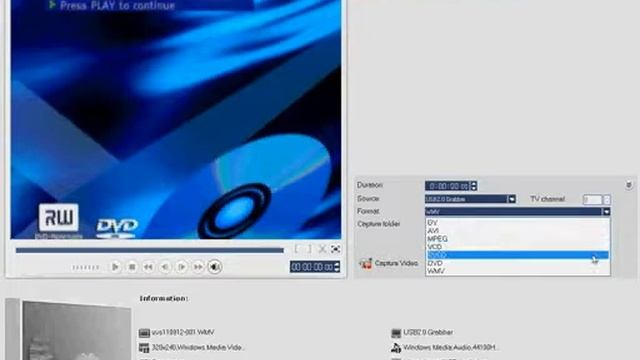Step forward one frame

pos(182,267)
